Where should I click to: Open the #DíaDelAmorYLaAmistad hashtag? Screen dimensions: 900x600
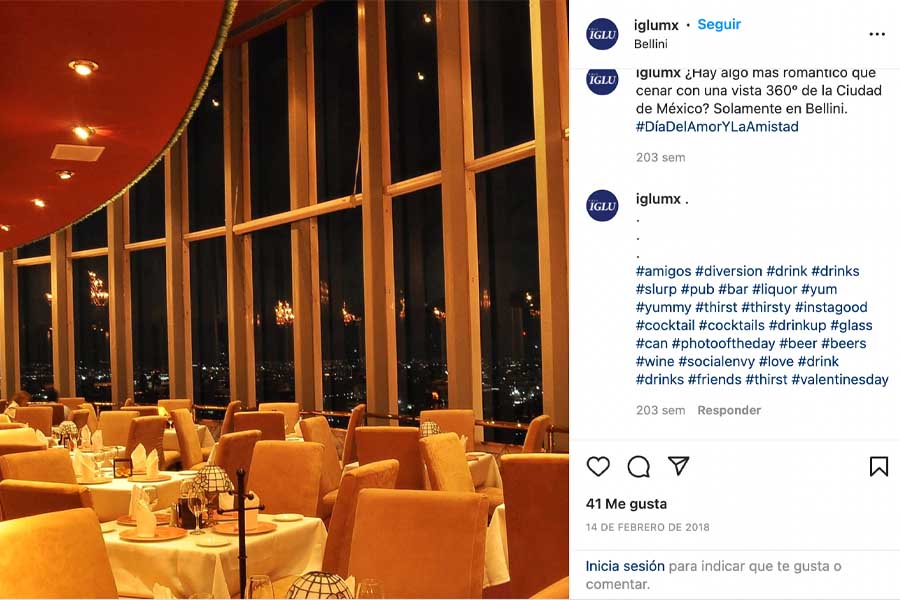[x=717, y=127]
